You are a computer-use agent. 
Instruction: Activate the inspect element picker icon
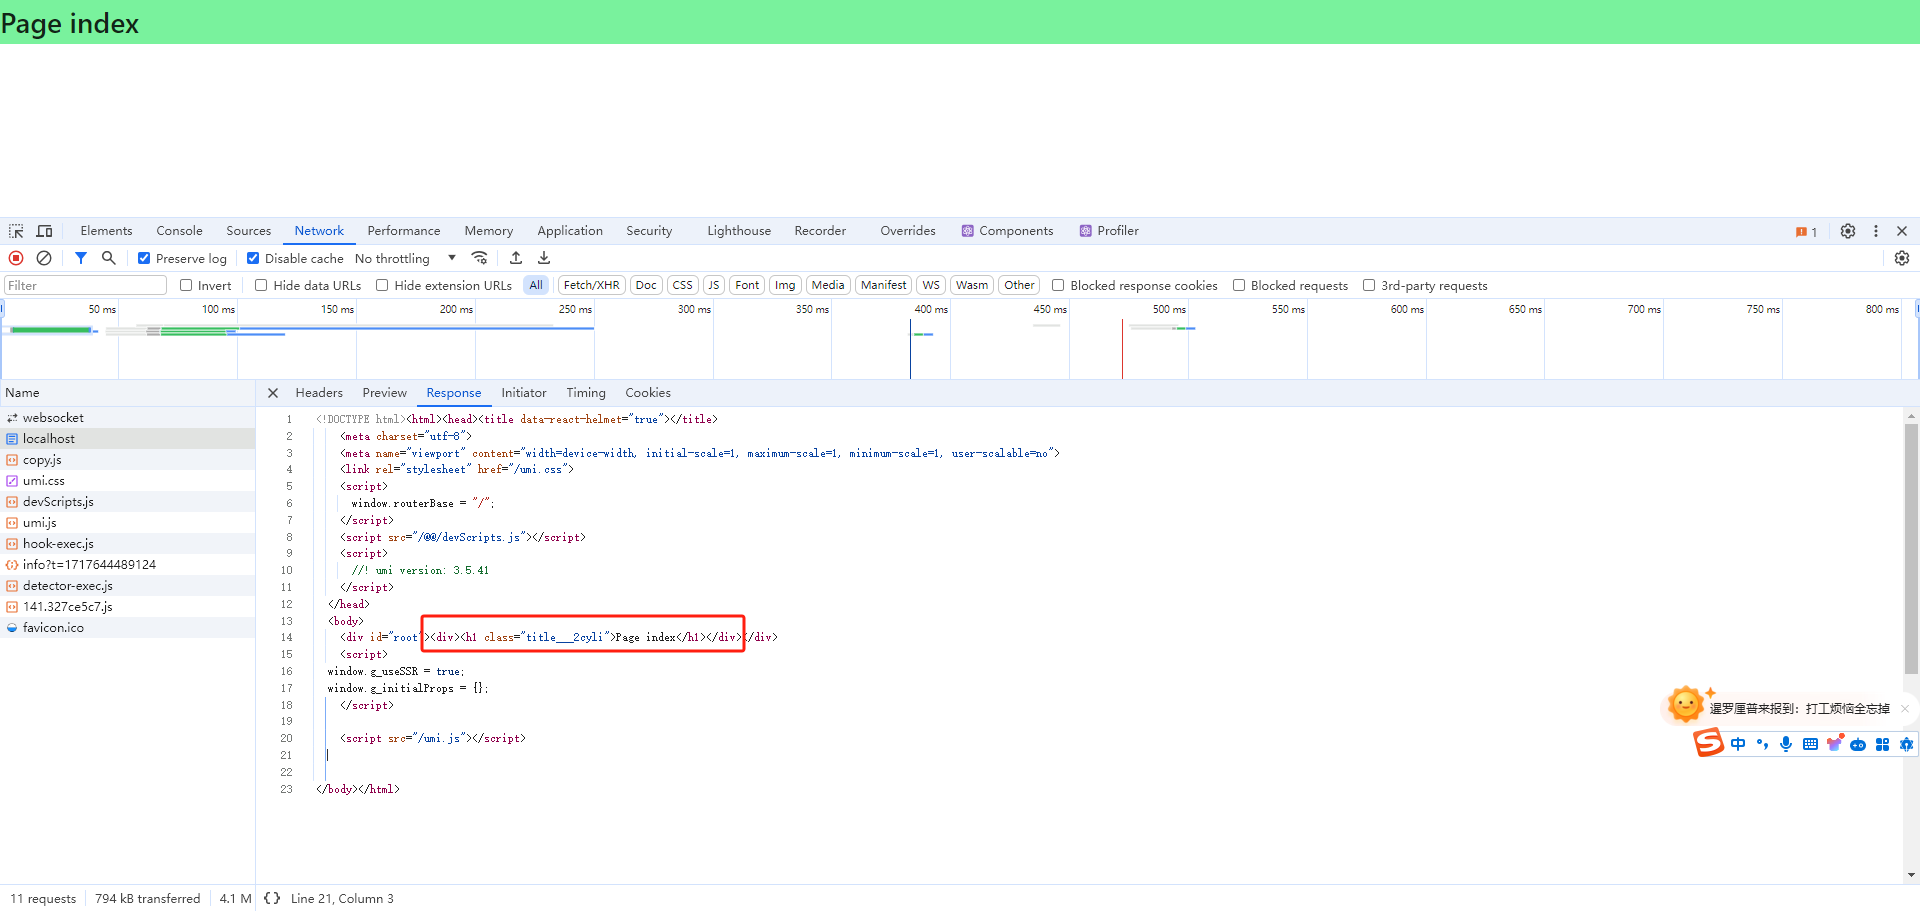pyautogui.click(x=16, y=231)
